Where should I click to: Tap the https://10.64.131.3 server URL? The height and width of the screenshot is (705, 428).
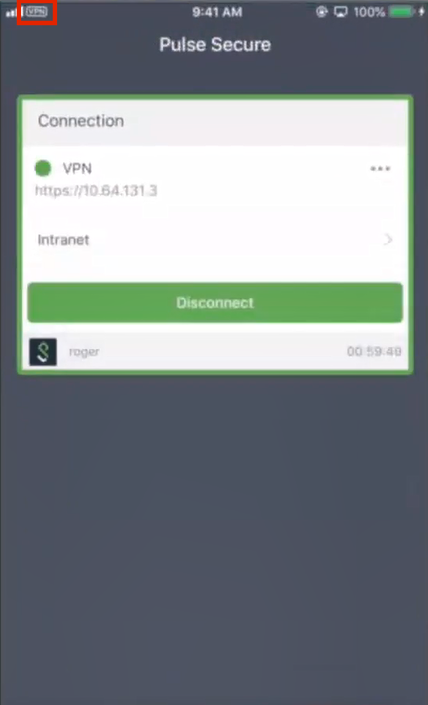point(96,191)
